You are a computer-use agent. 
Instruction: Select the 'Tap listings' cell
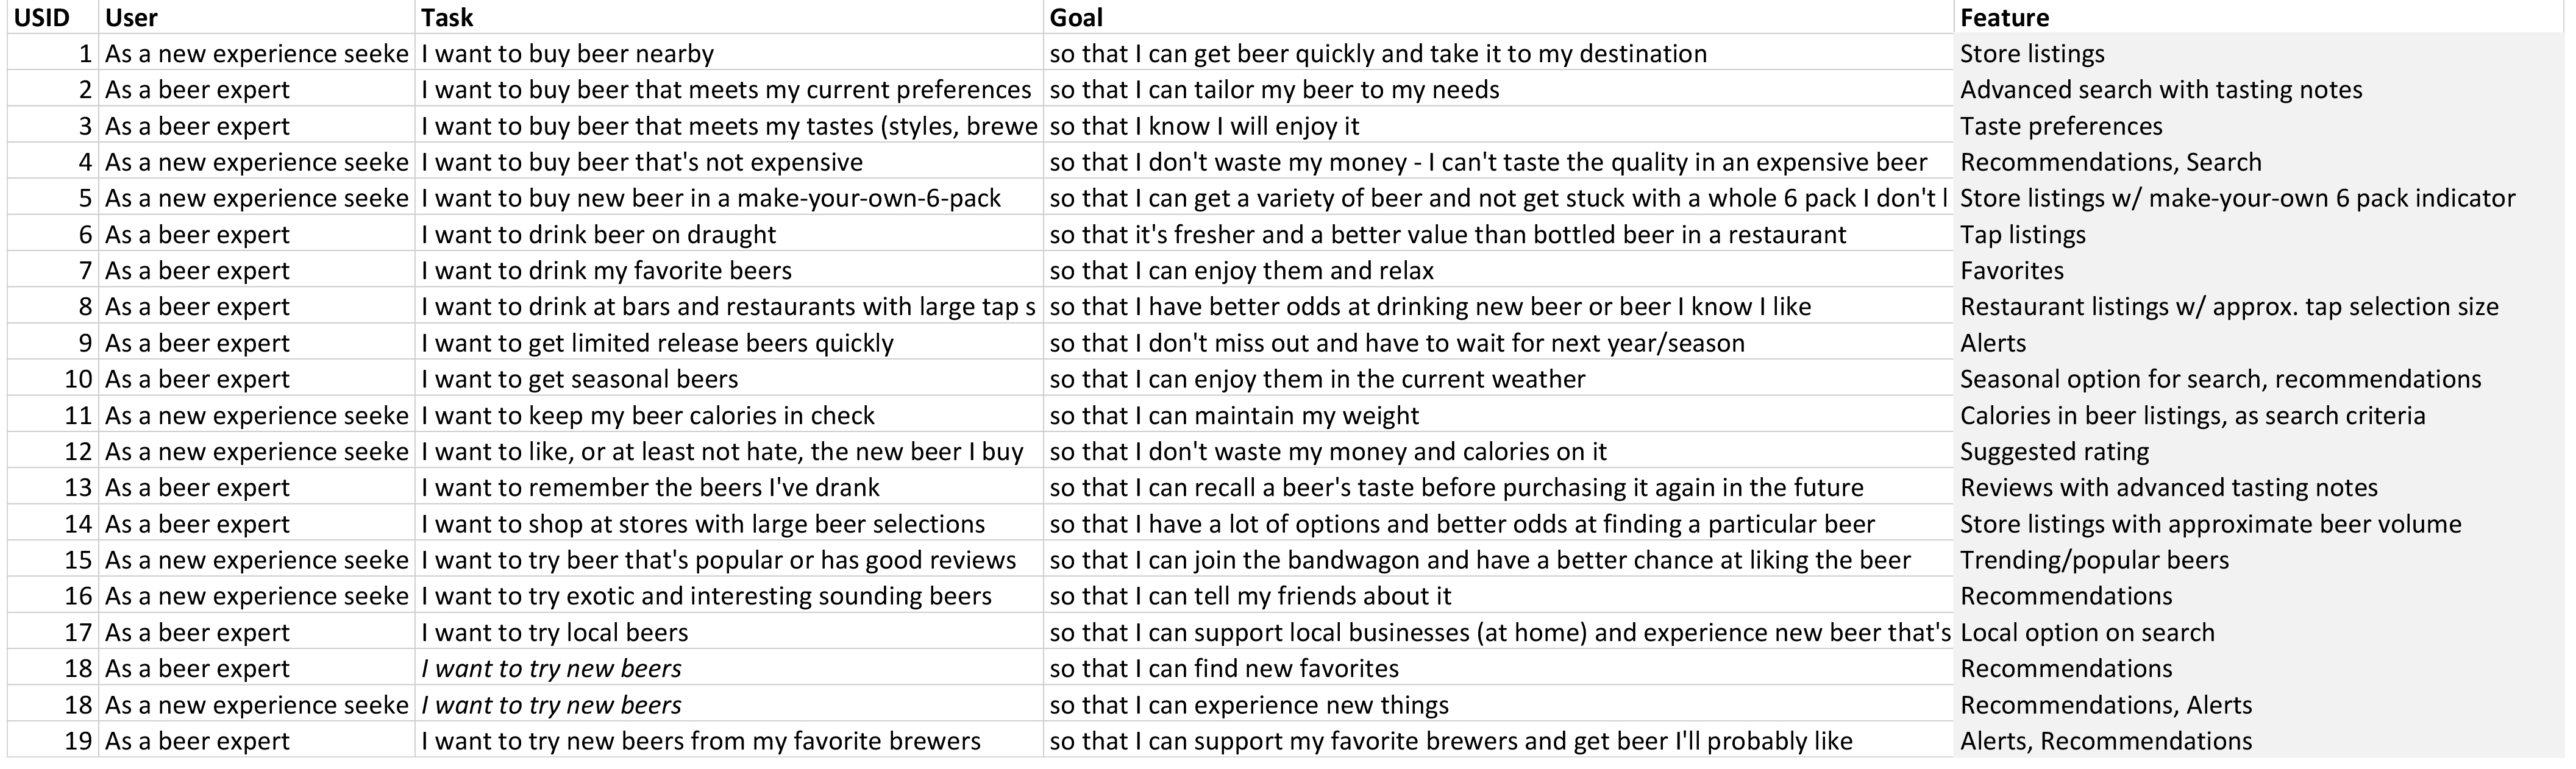pyautogui.click(x=2259, y=234)
